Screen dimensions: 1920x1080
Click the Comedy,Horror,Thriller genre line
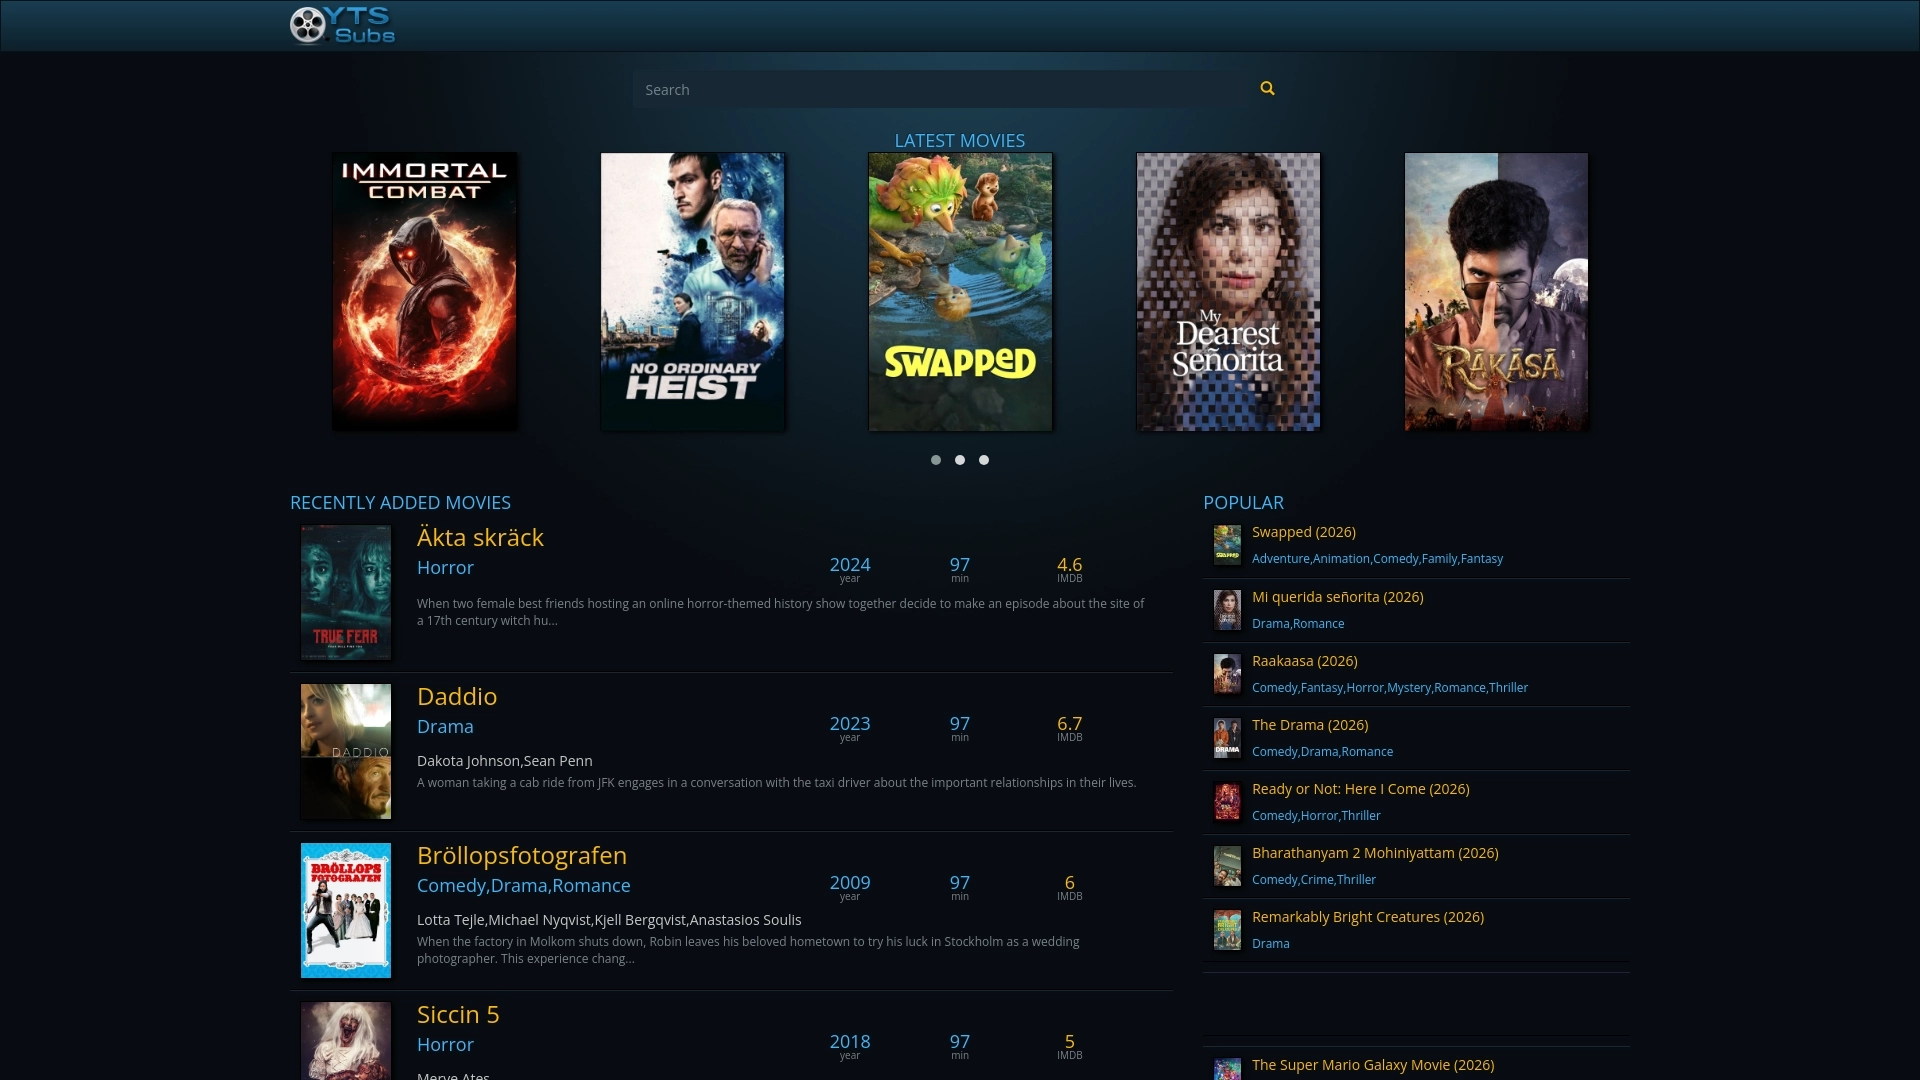click(x=1316, y=816)
